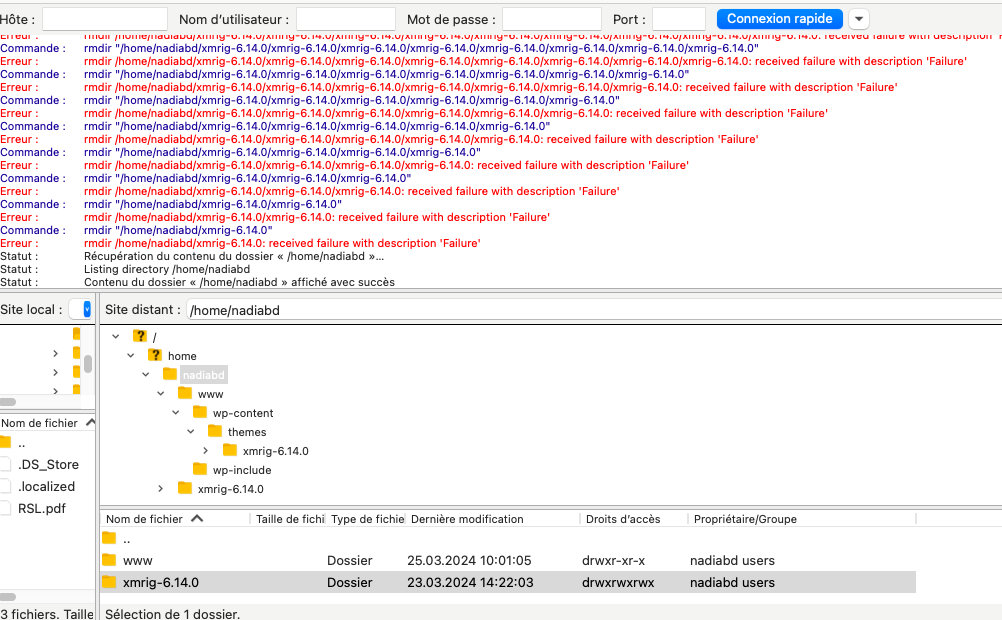Viewport: 1002px width, 620px height.
Task: Open the Site local path dropdown
Action: point(85,310)
